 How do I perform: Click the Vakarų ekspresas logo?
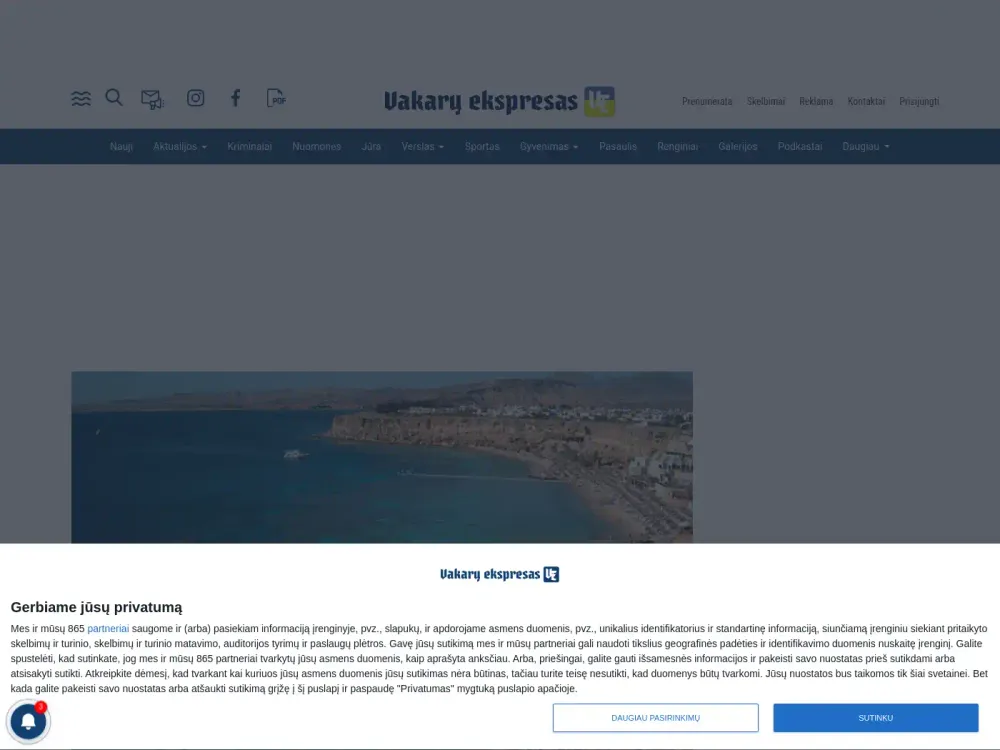tap(497, 100)
